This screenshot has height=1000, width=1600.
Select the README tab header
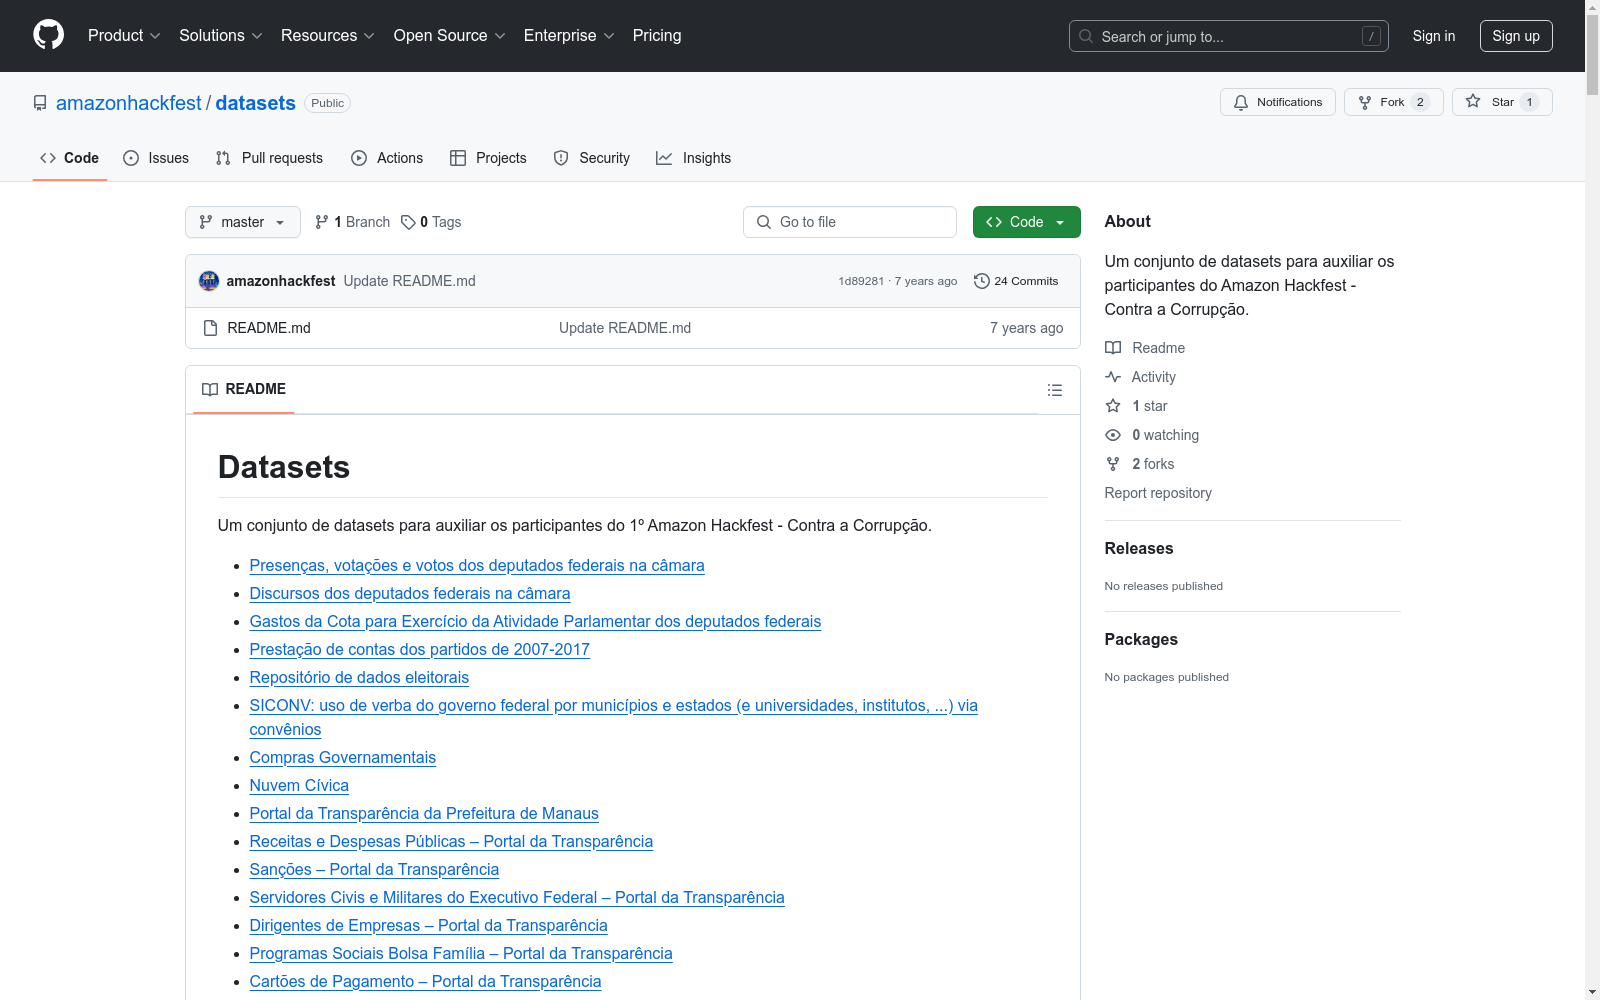pos(244,389)
